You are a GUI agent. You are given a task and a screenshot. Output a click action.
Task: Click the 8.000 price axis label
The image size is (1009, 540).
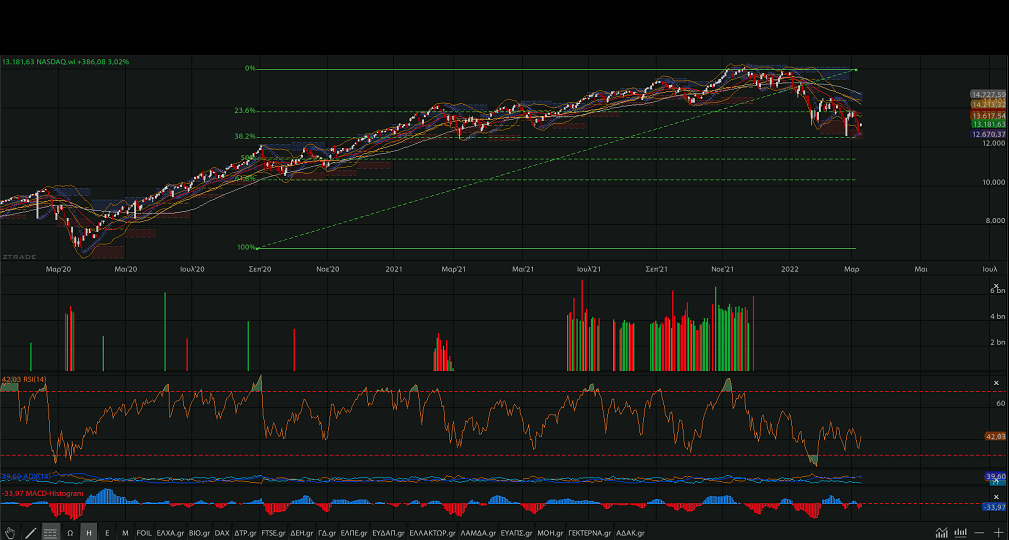tap(995, 221)
